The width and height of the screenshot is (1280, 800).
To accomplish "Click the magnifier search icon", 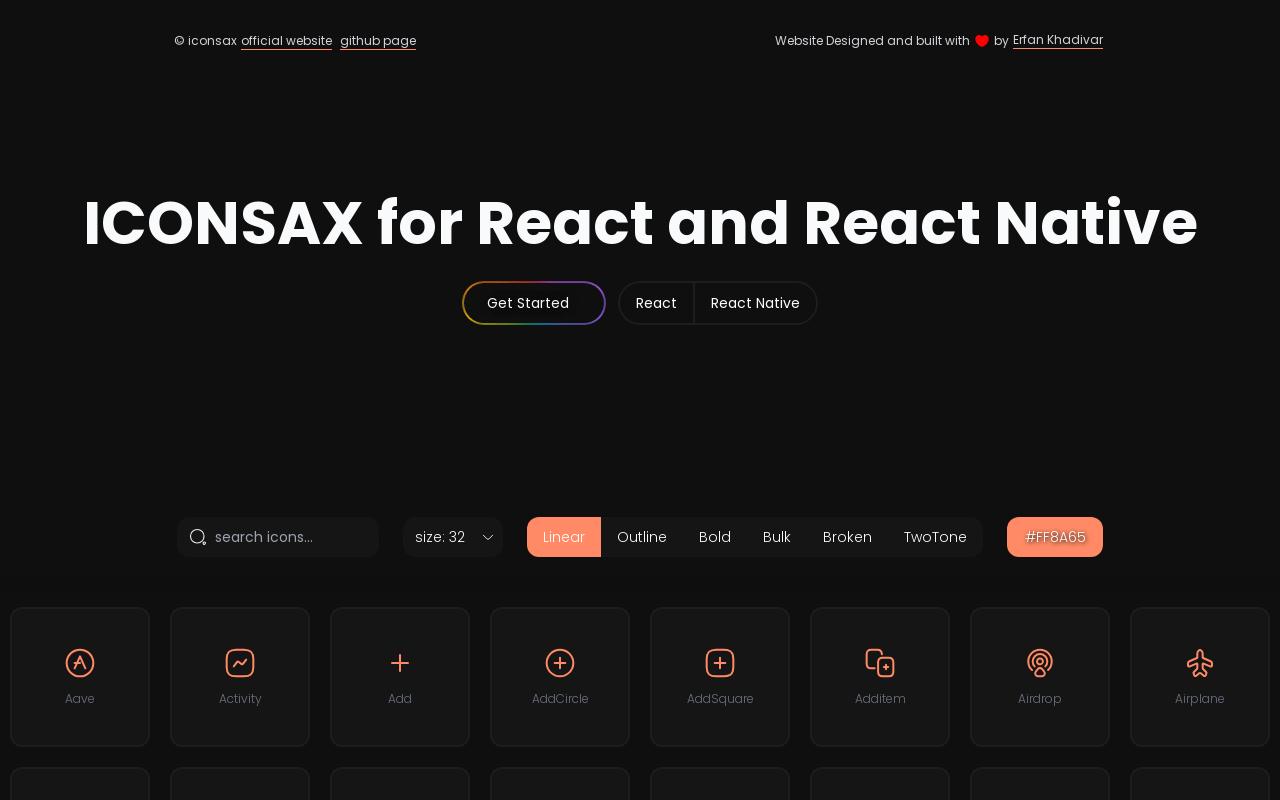I will [198, 537].
